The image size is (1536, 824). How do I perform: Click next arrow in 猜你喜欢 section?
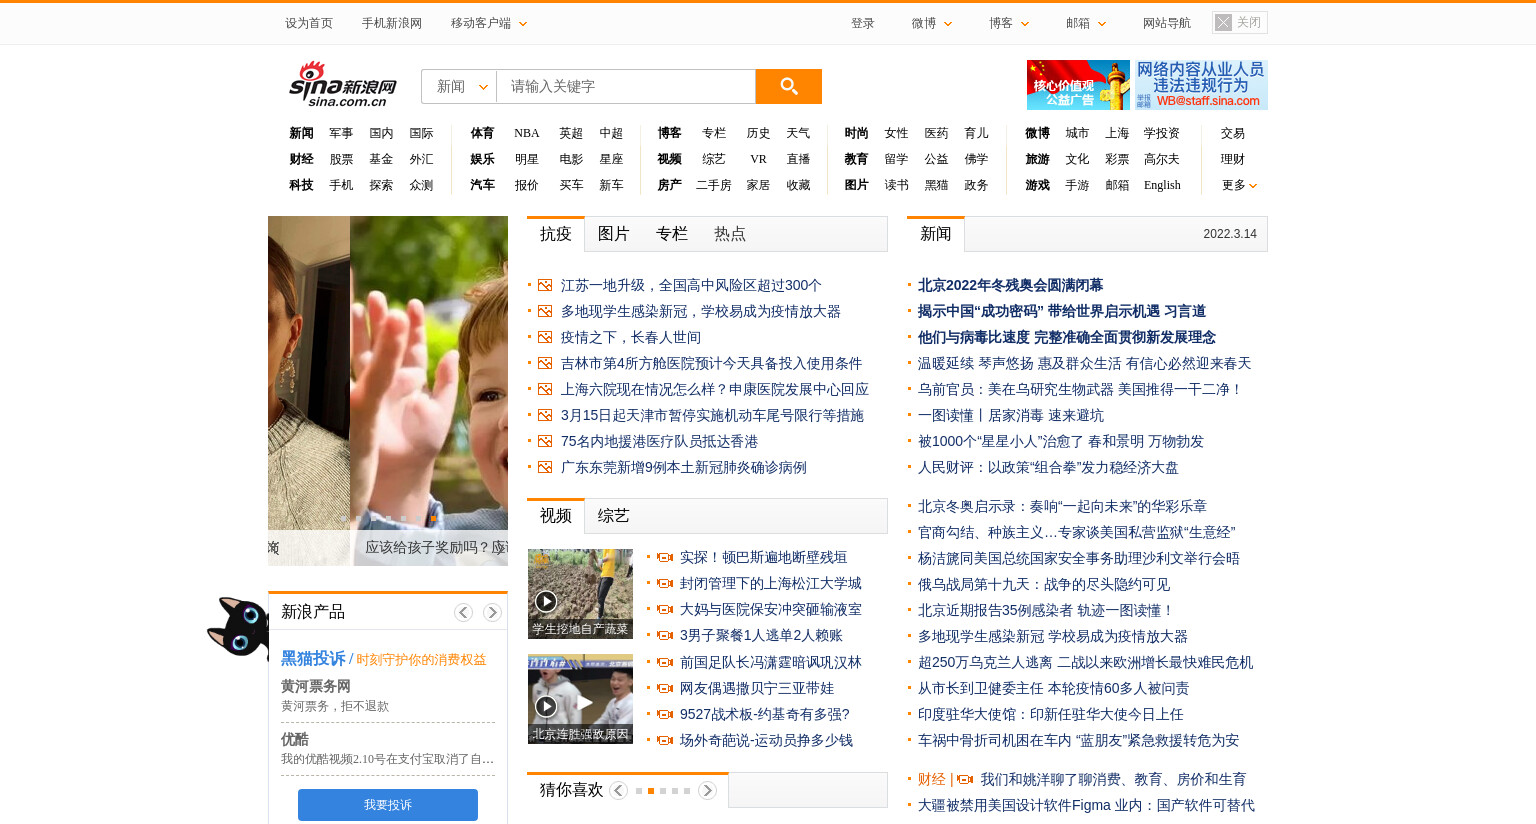point(707,790)
